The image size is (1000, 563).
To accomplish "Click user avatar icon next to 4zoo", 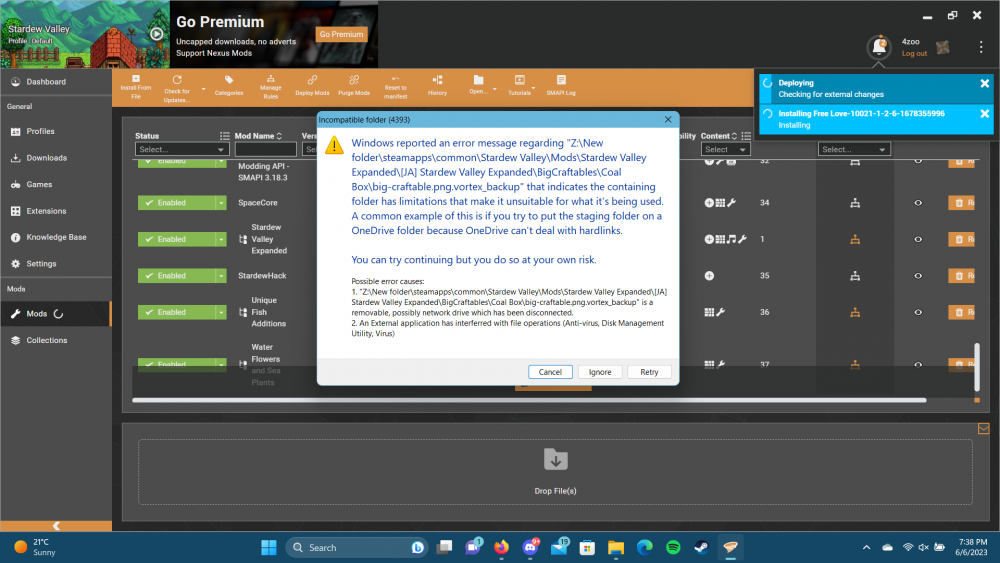I will pos(943,47).
